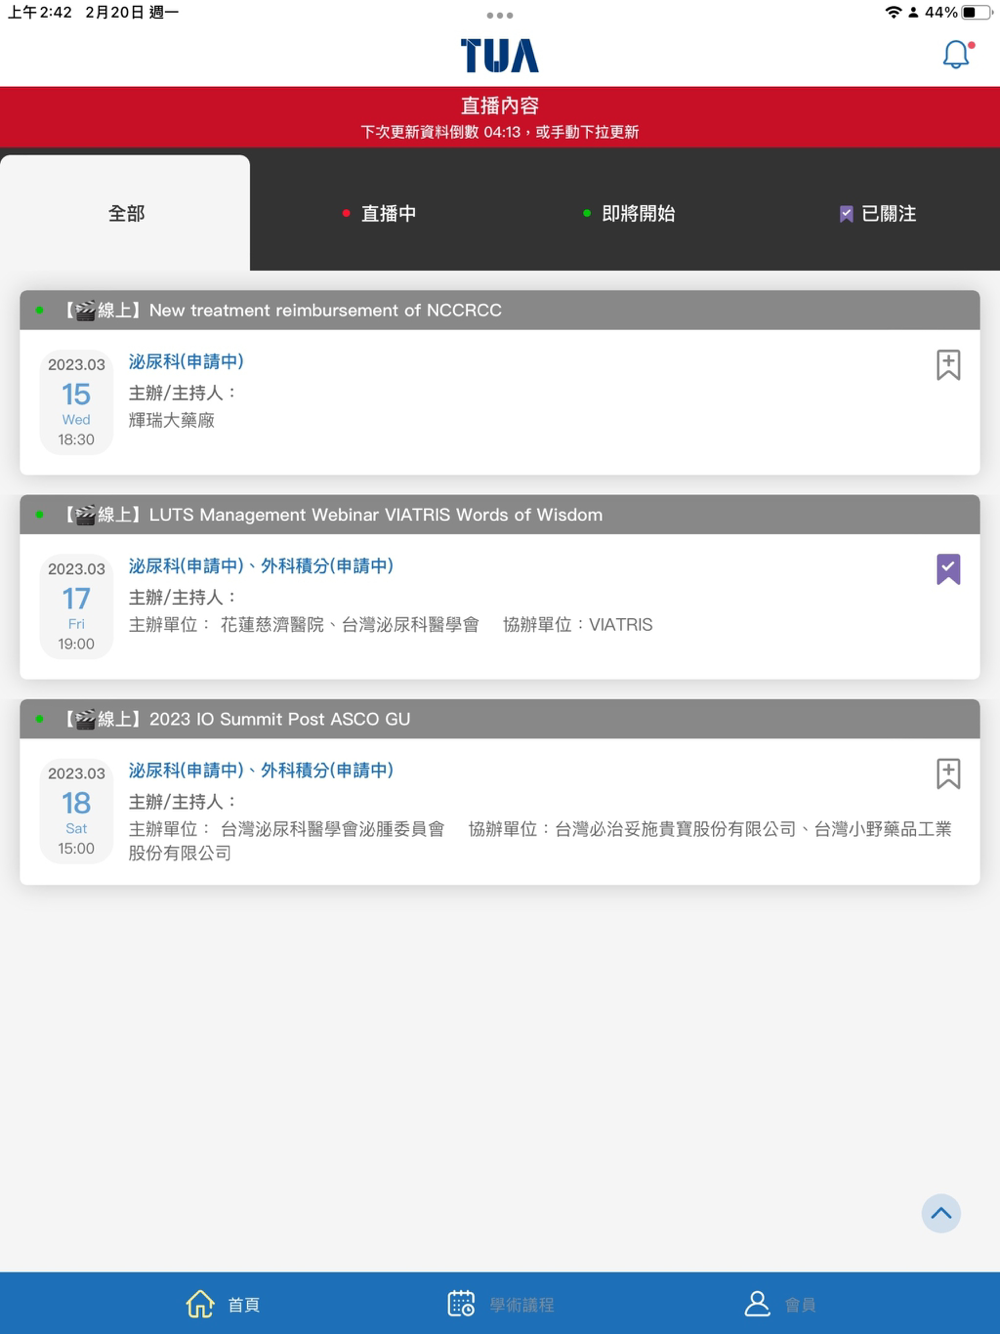Tap the member profile icon
This screenshot has width=1000, height=1334.
click(758, 1304)
